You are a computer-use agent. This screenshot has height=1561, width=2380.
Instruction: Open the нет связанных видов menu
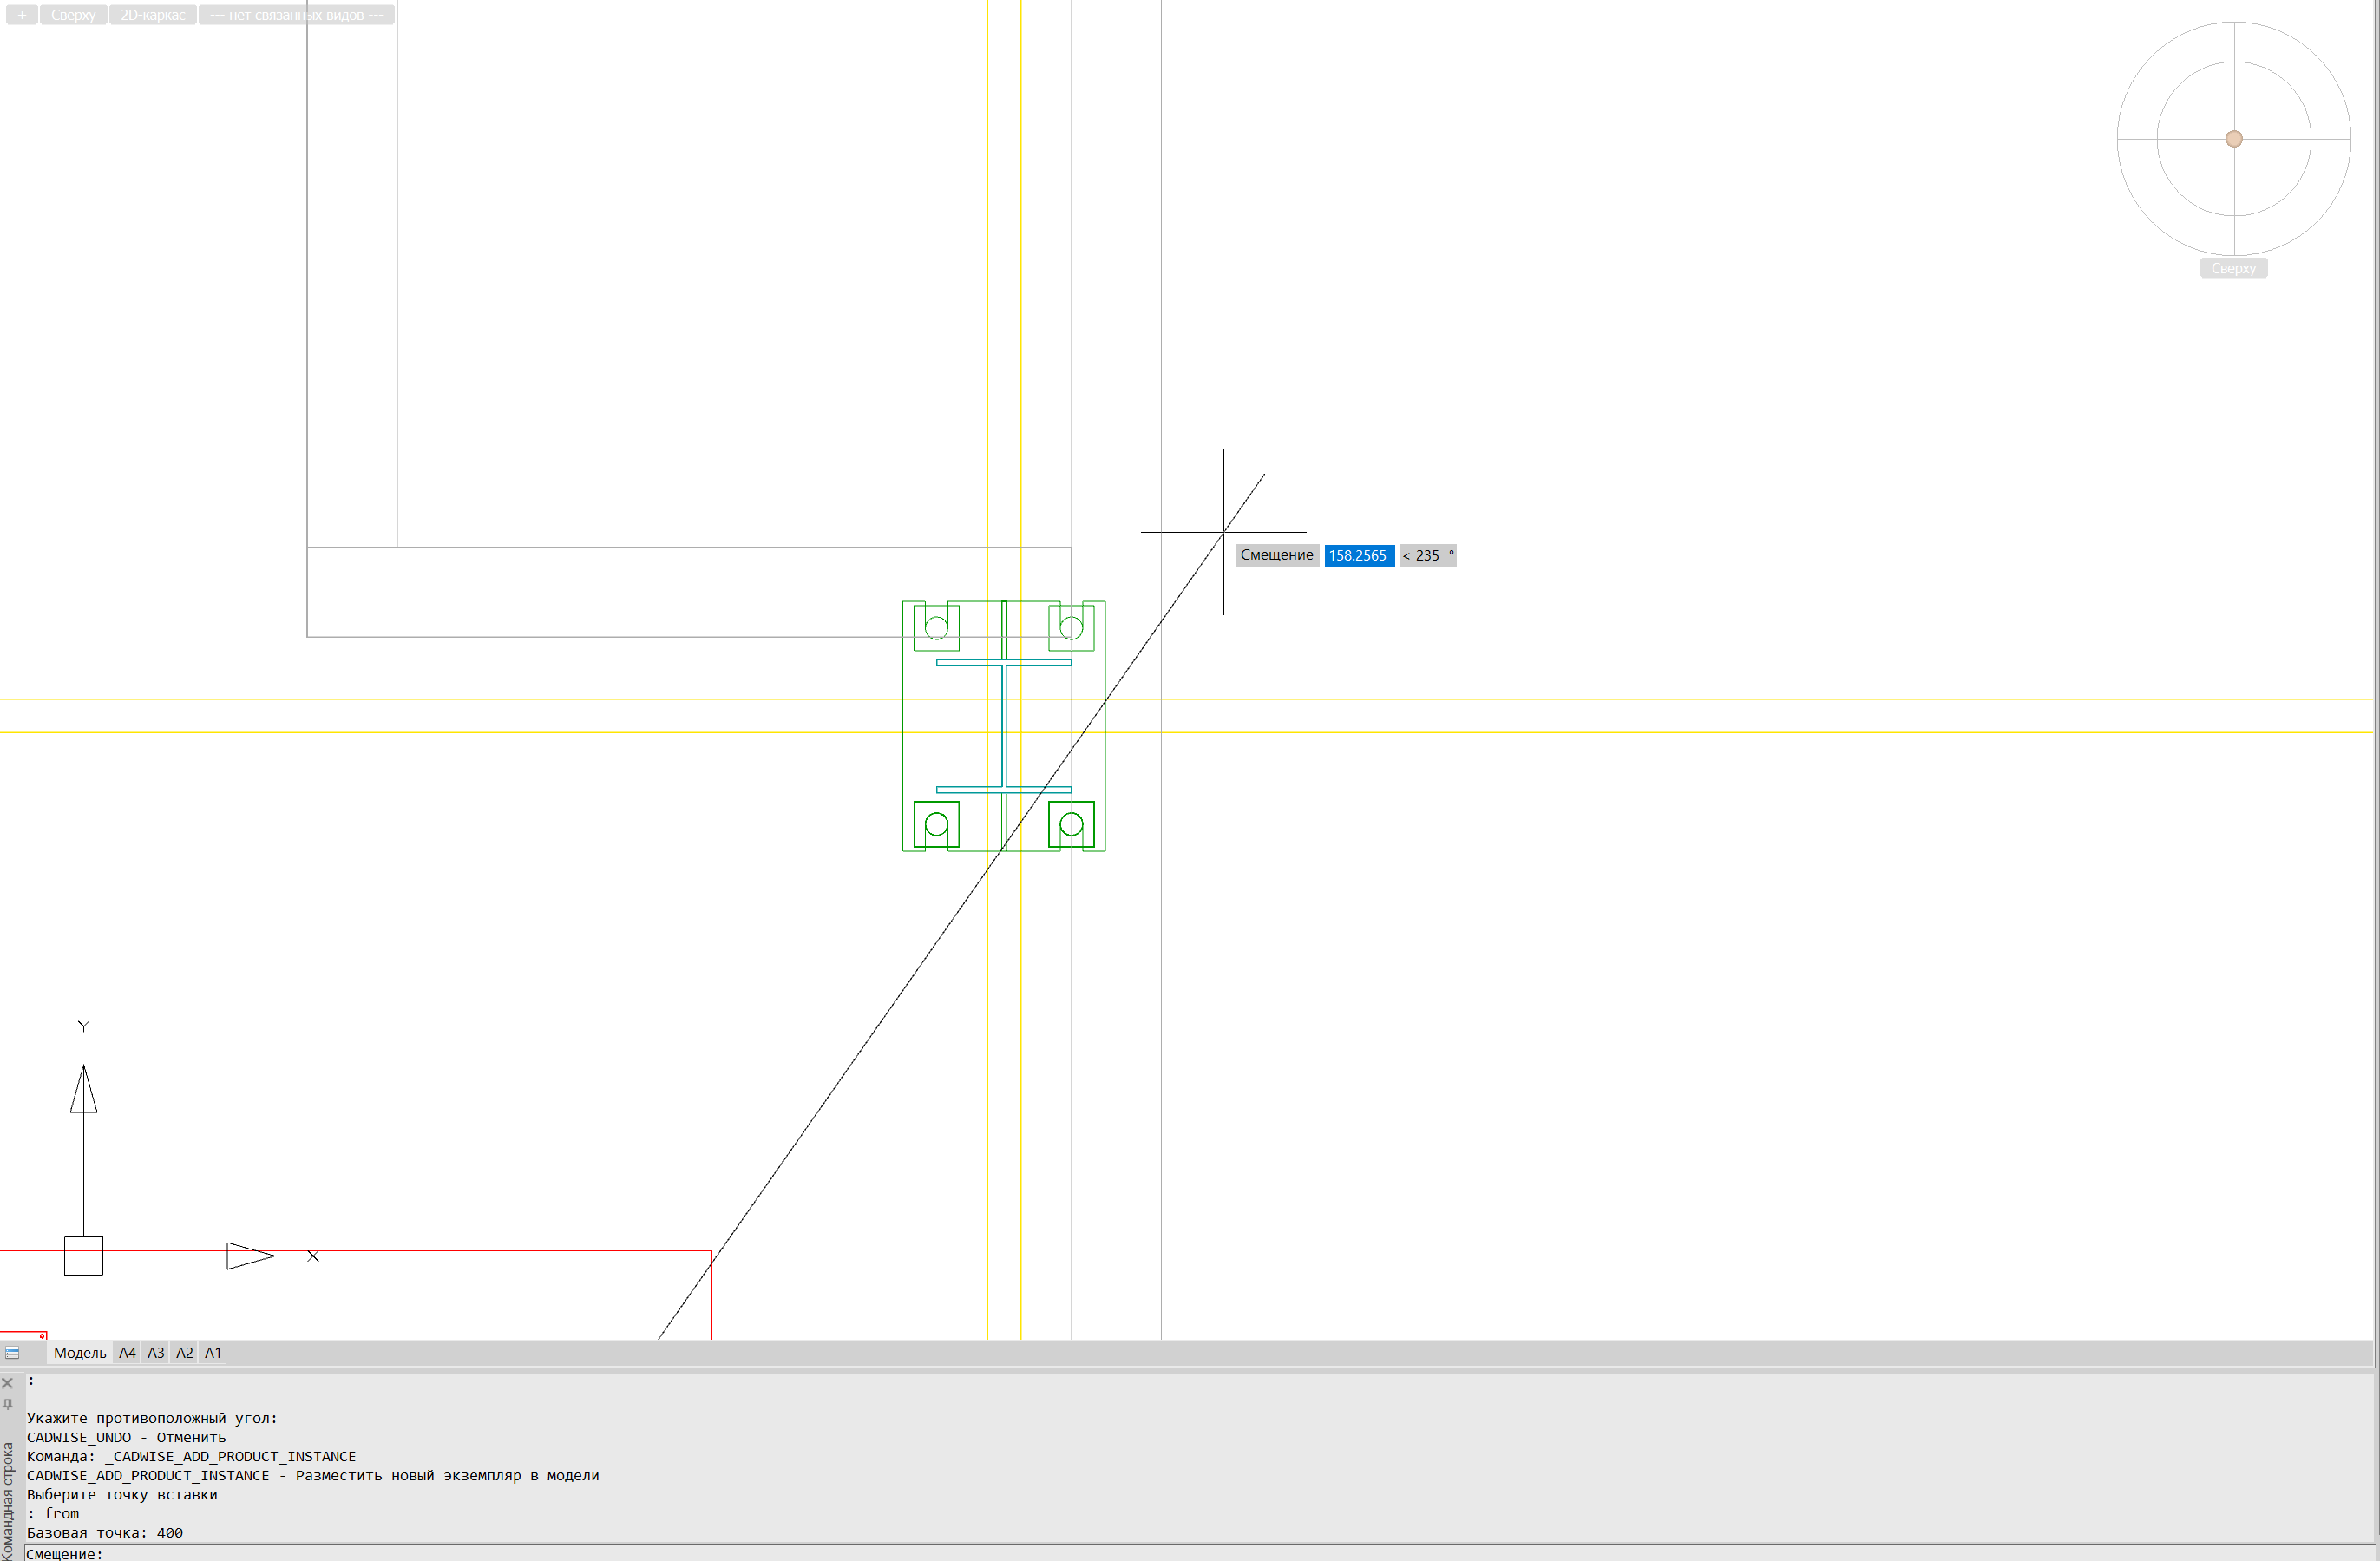tap(296, 15)
